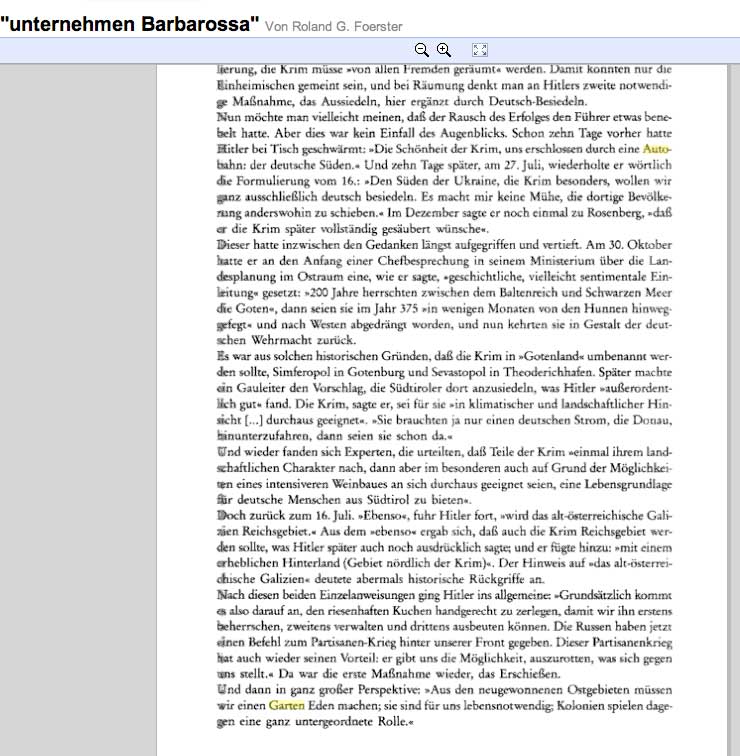Click the zoom in magnifier icon
740x756 pixels.
(x=444, y=50)
